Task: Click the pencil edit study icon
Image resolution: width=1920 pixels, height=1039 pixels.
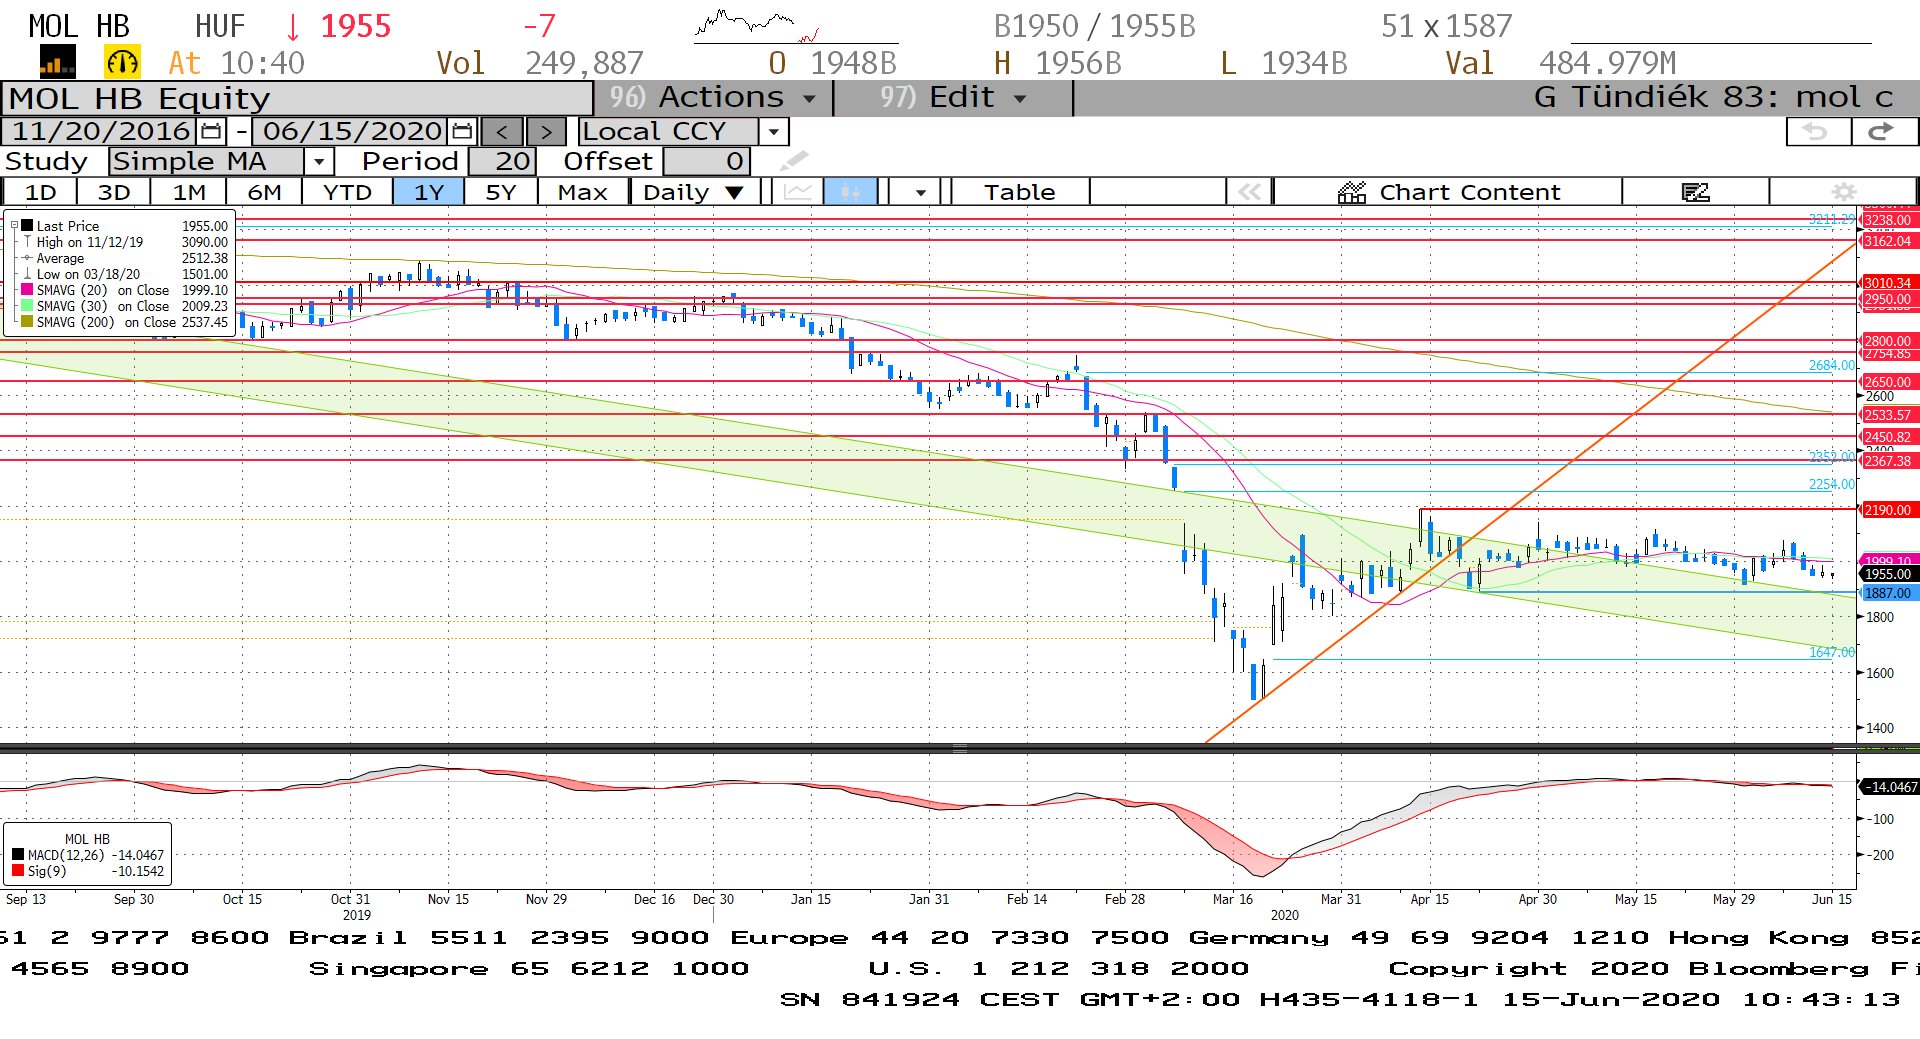Action: click(x=794, y=161)
